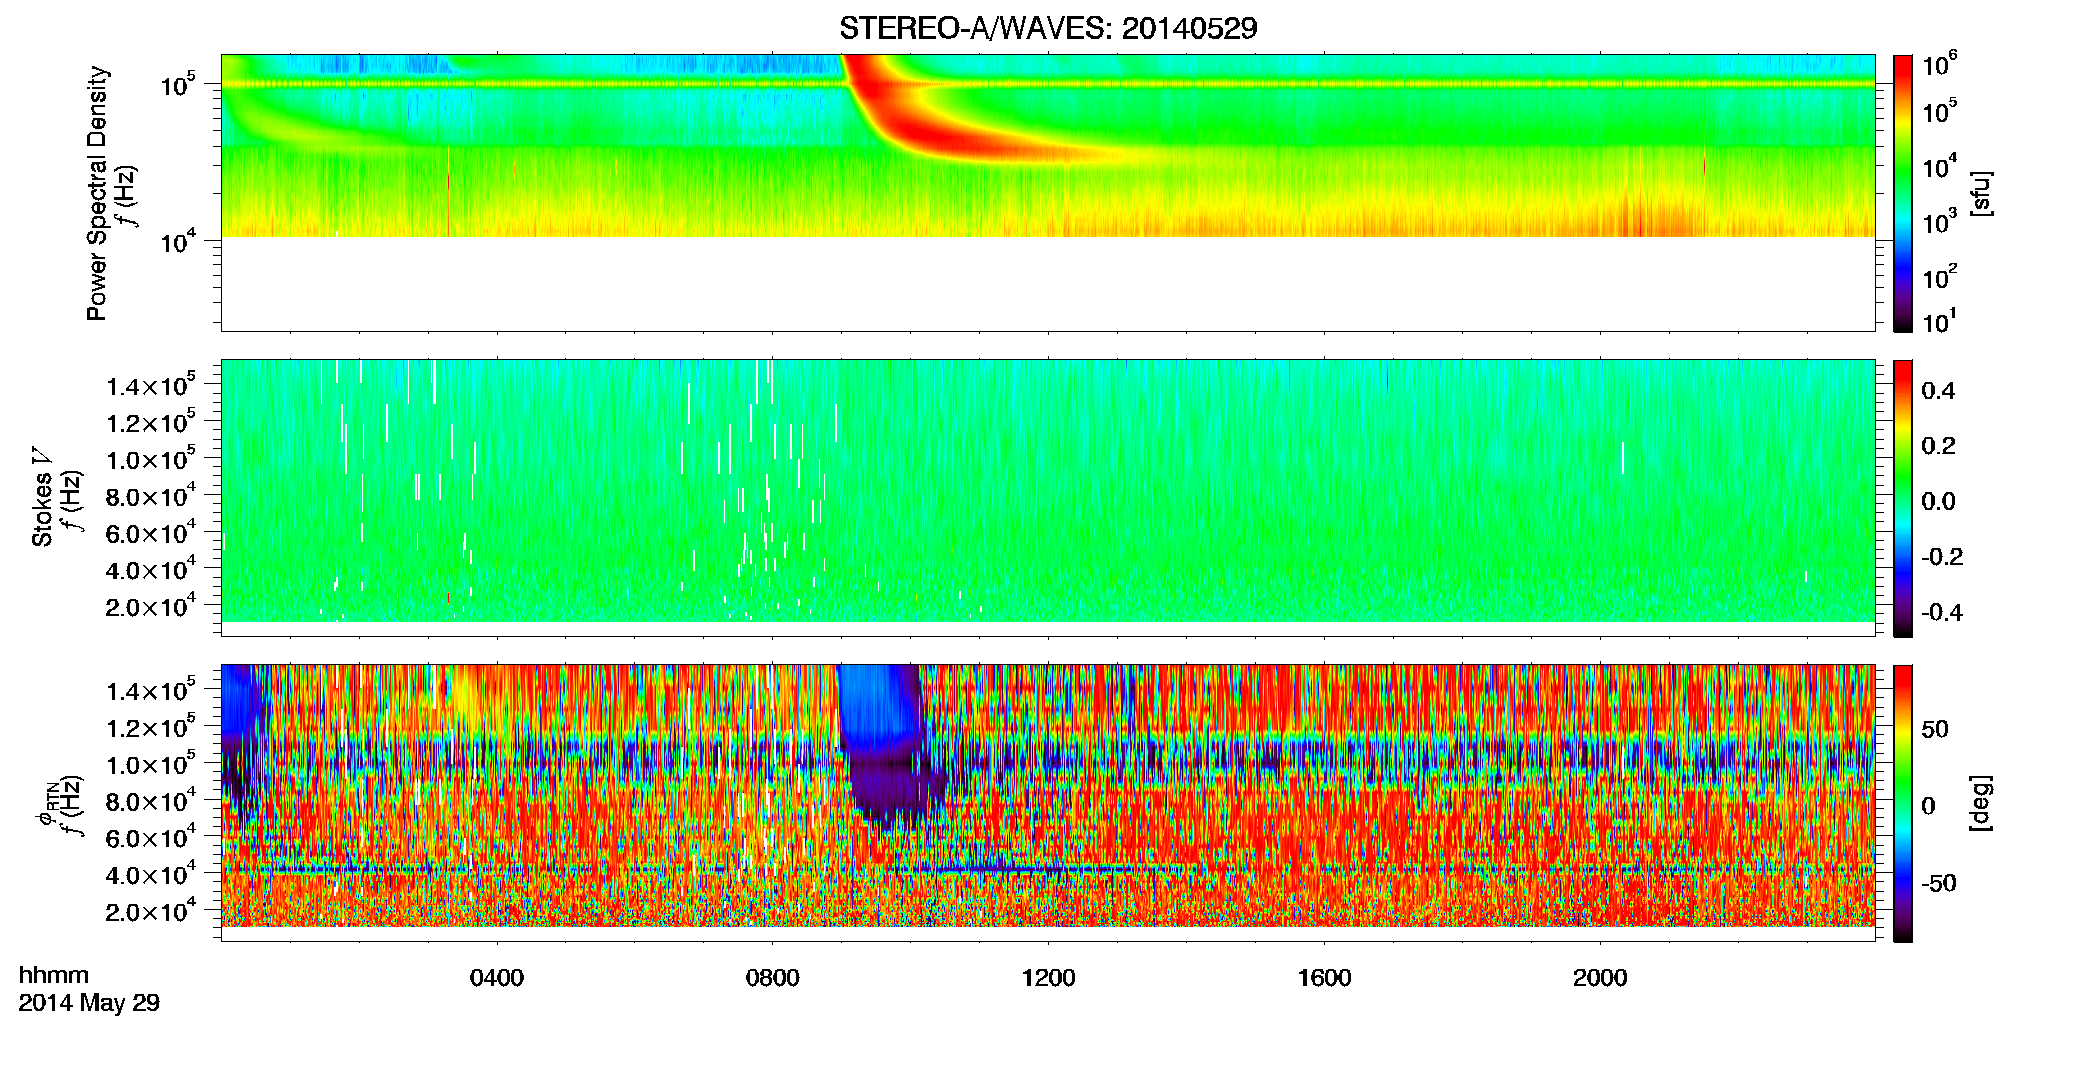The width and height of the screenshot is (2096, 1080).
Task: Click the [sfu] colorbar unit label
Action: coord(1981,194)
